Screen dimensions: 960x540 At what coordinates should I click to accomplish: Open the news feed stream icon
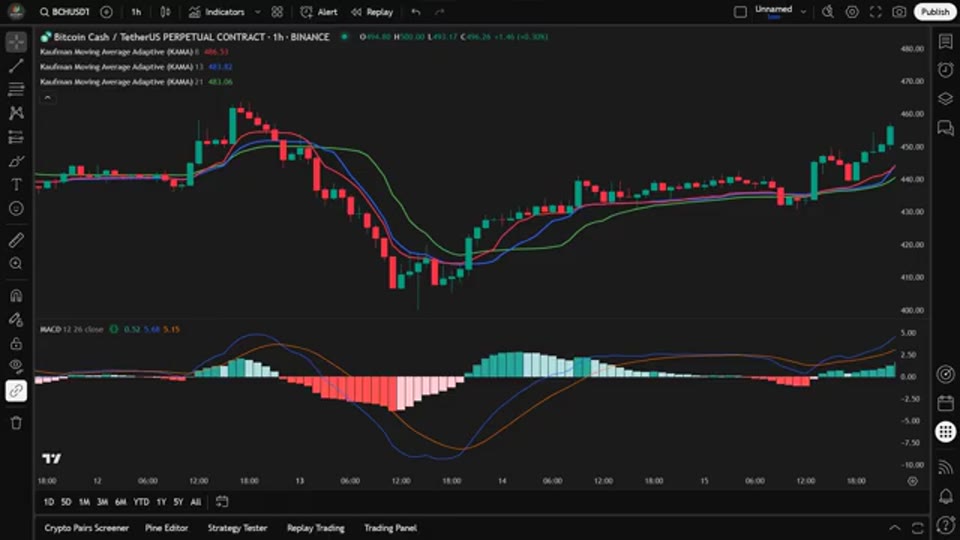click(x=945, y=468)
